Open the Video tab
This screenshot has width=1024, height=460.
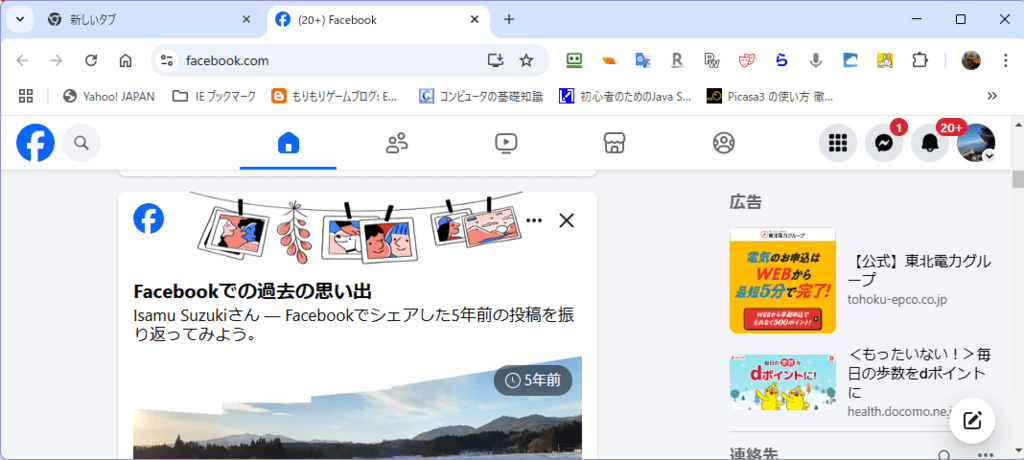point(506,143)
